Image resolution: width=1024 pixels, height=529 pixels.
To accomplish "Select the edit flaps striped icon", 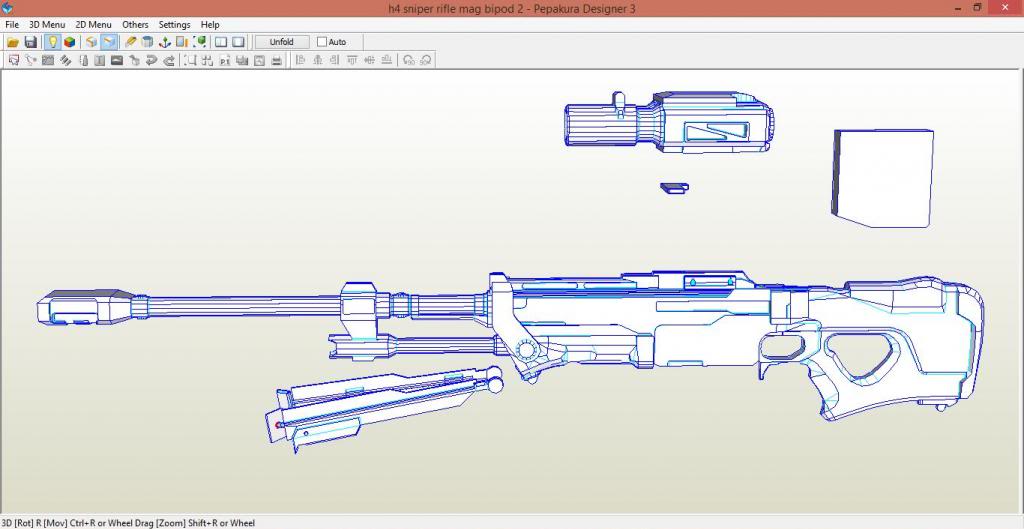I will [x=65, y=61].
